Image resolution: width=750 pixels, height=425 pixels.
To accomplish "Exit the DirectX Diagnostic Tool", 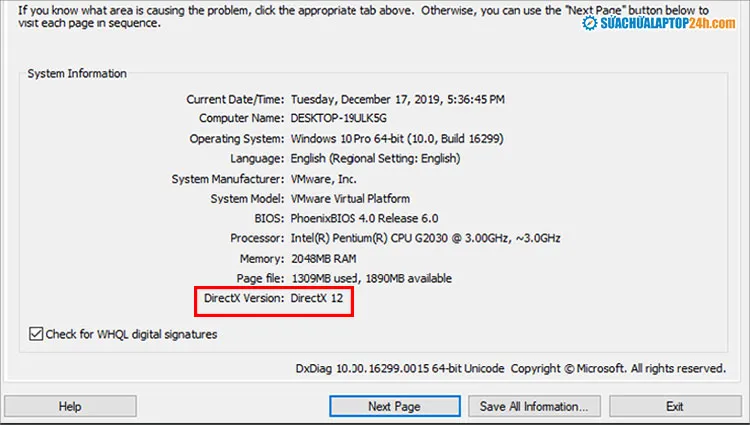I will click(675, 407).
